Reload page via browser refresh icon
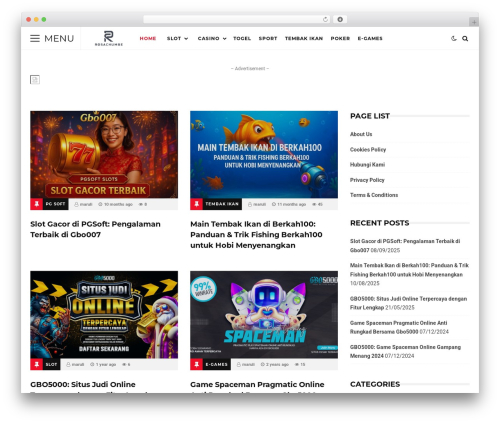This screenshot has width=500, height=423. click(x=325, y=19)
